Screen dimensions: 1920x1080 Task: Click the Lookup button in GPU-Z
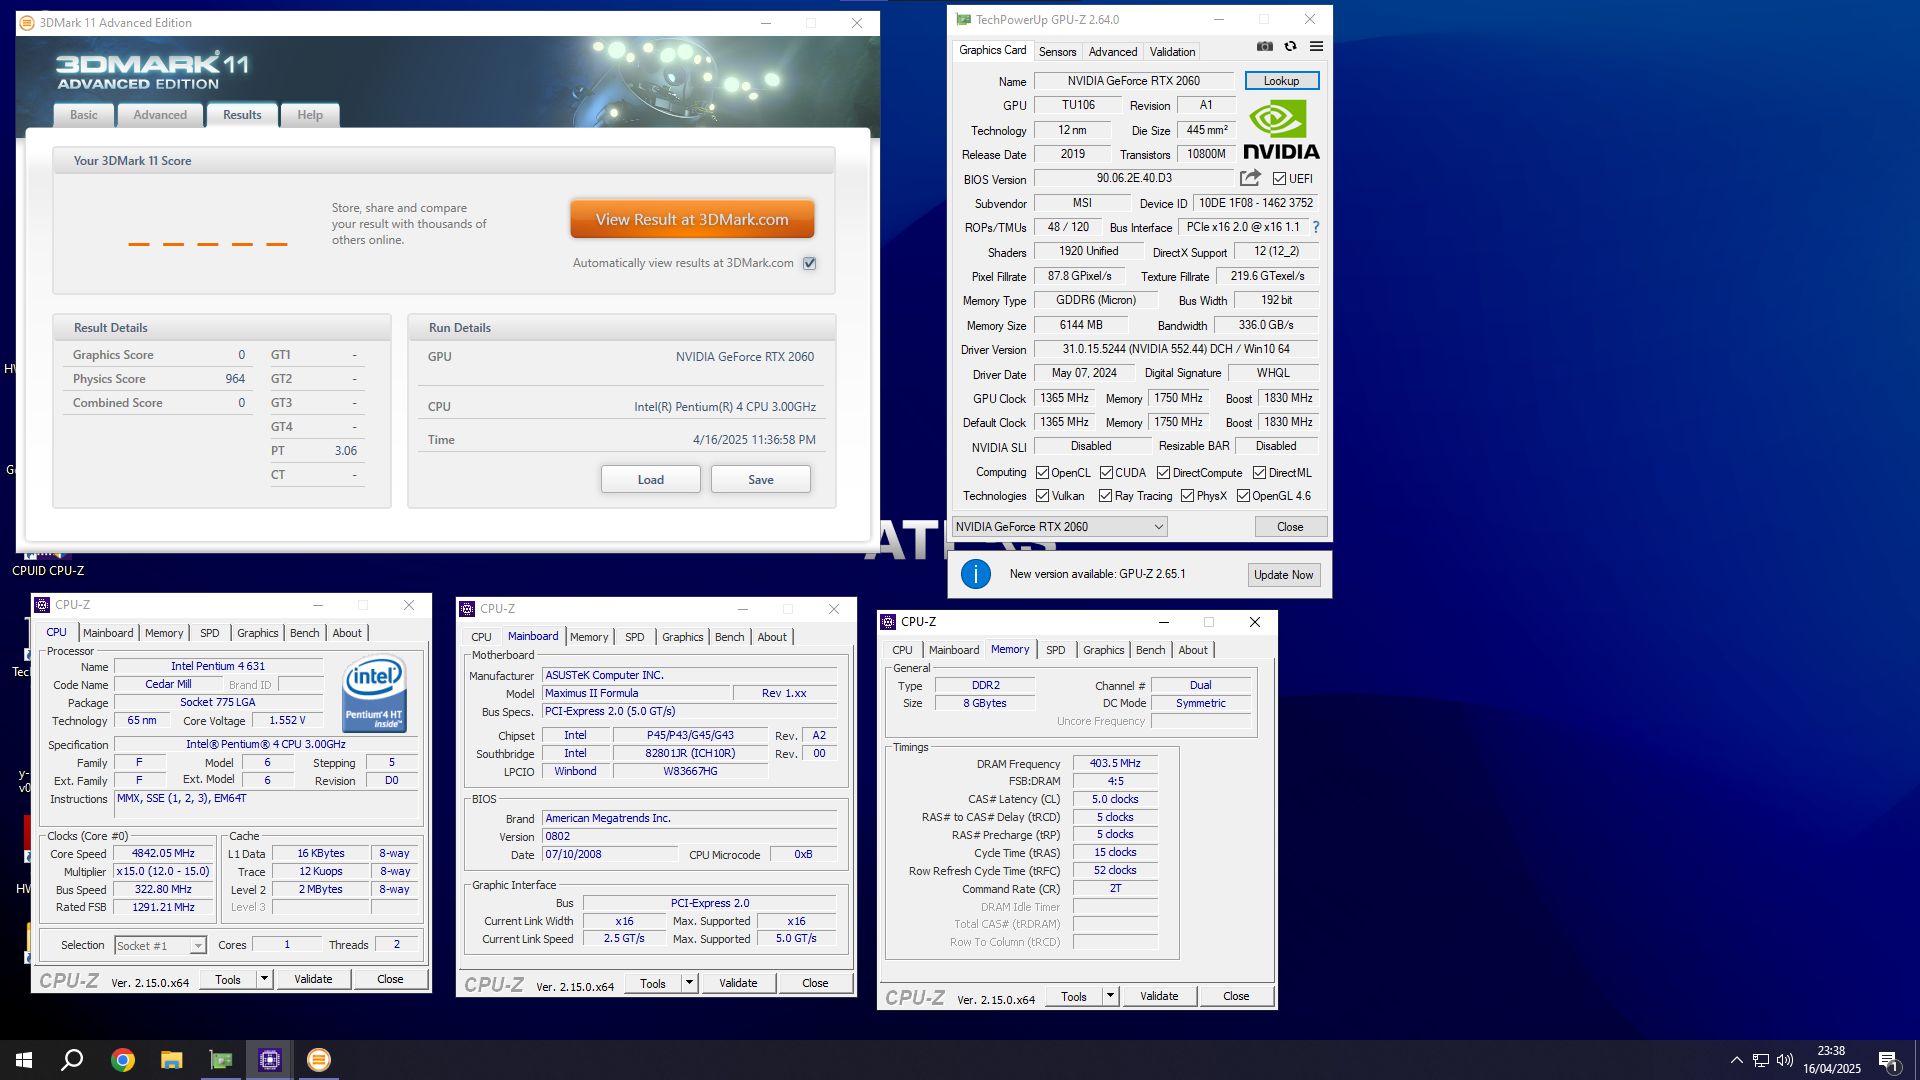coord(1281,81)
